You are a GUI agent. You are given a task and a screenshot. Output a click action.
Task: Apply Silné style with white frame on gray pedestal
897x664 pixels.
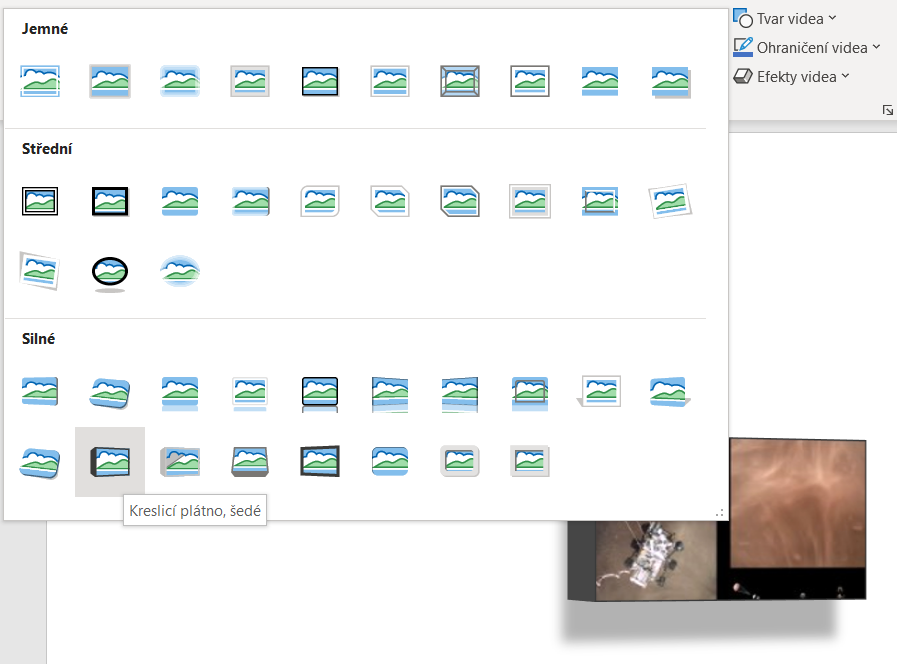point(600,391)
